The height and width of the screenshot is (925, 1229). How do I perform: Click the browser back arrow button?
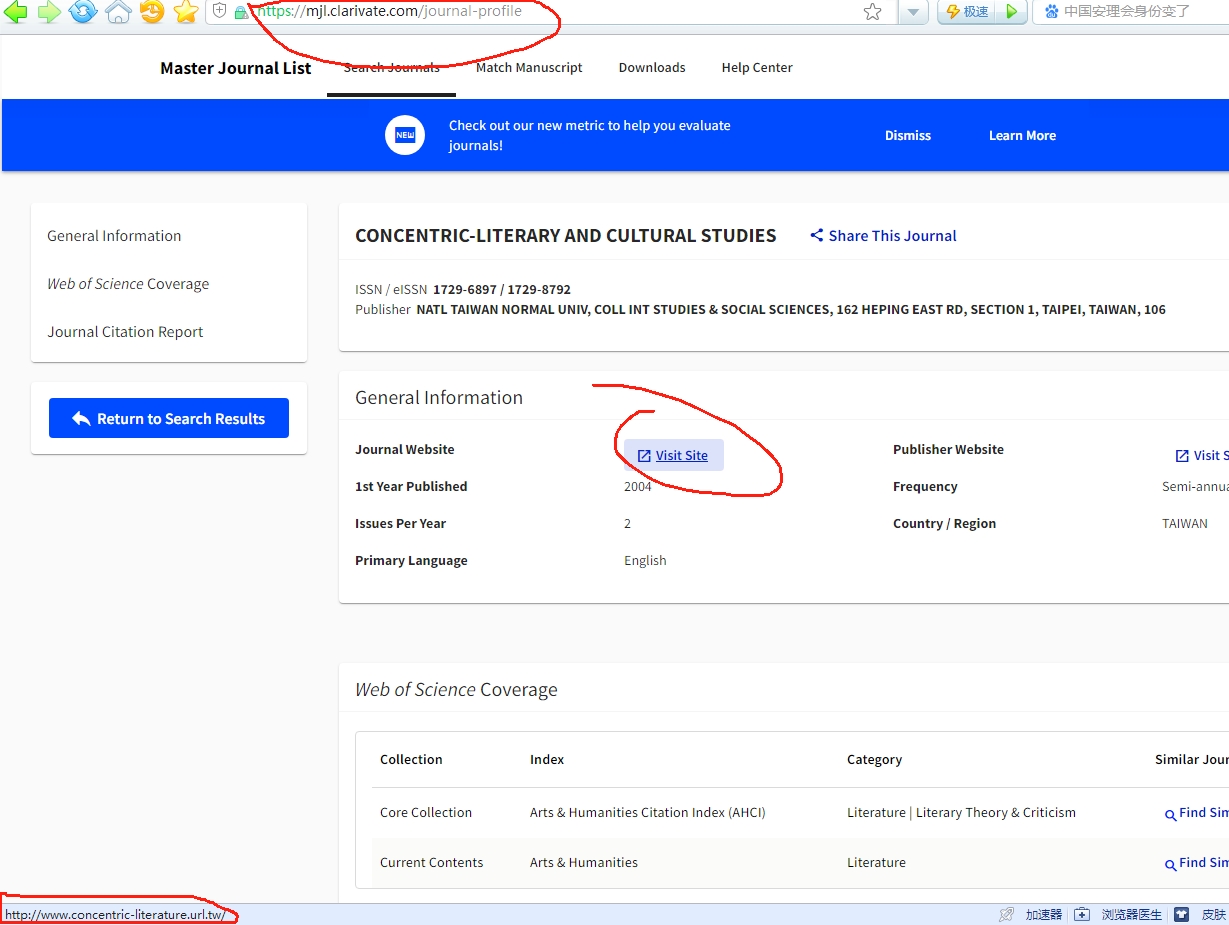(15, 12)
